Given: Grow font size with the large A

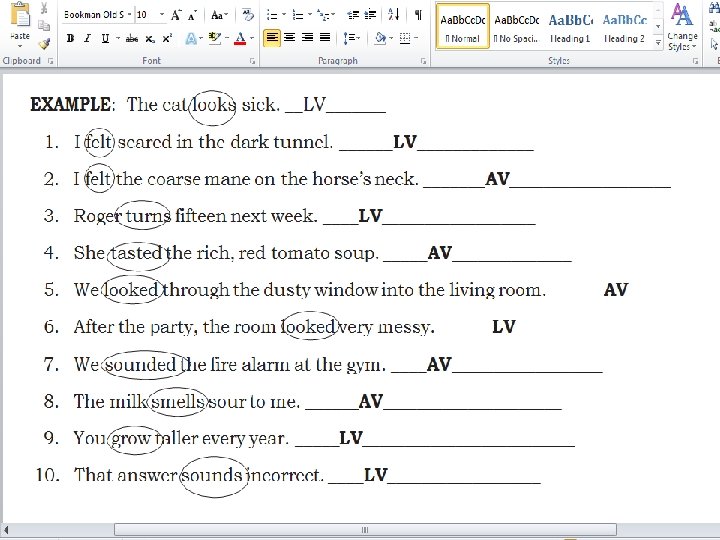Looking at the screenshot, I should [x=175, y=16].
